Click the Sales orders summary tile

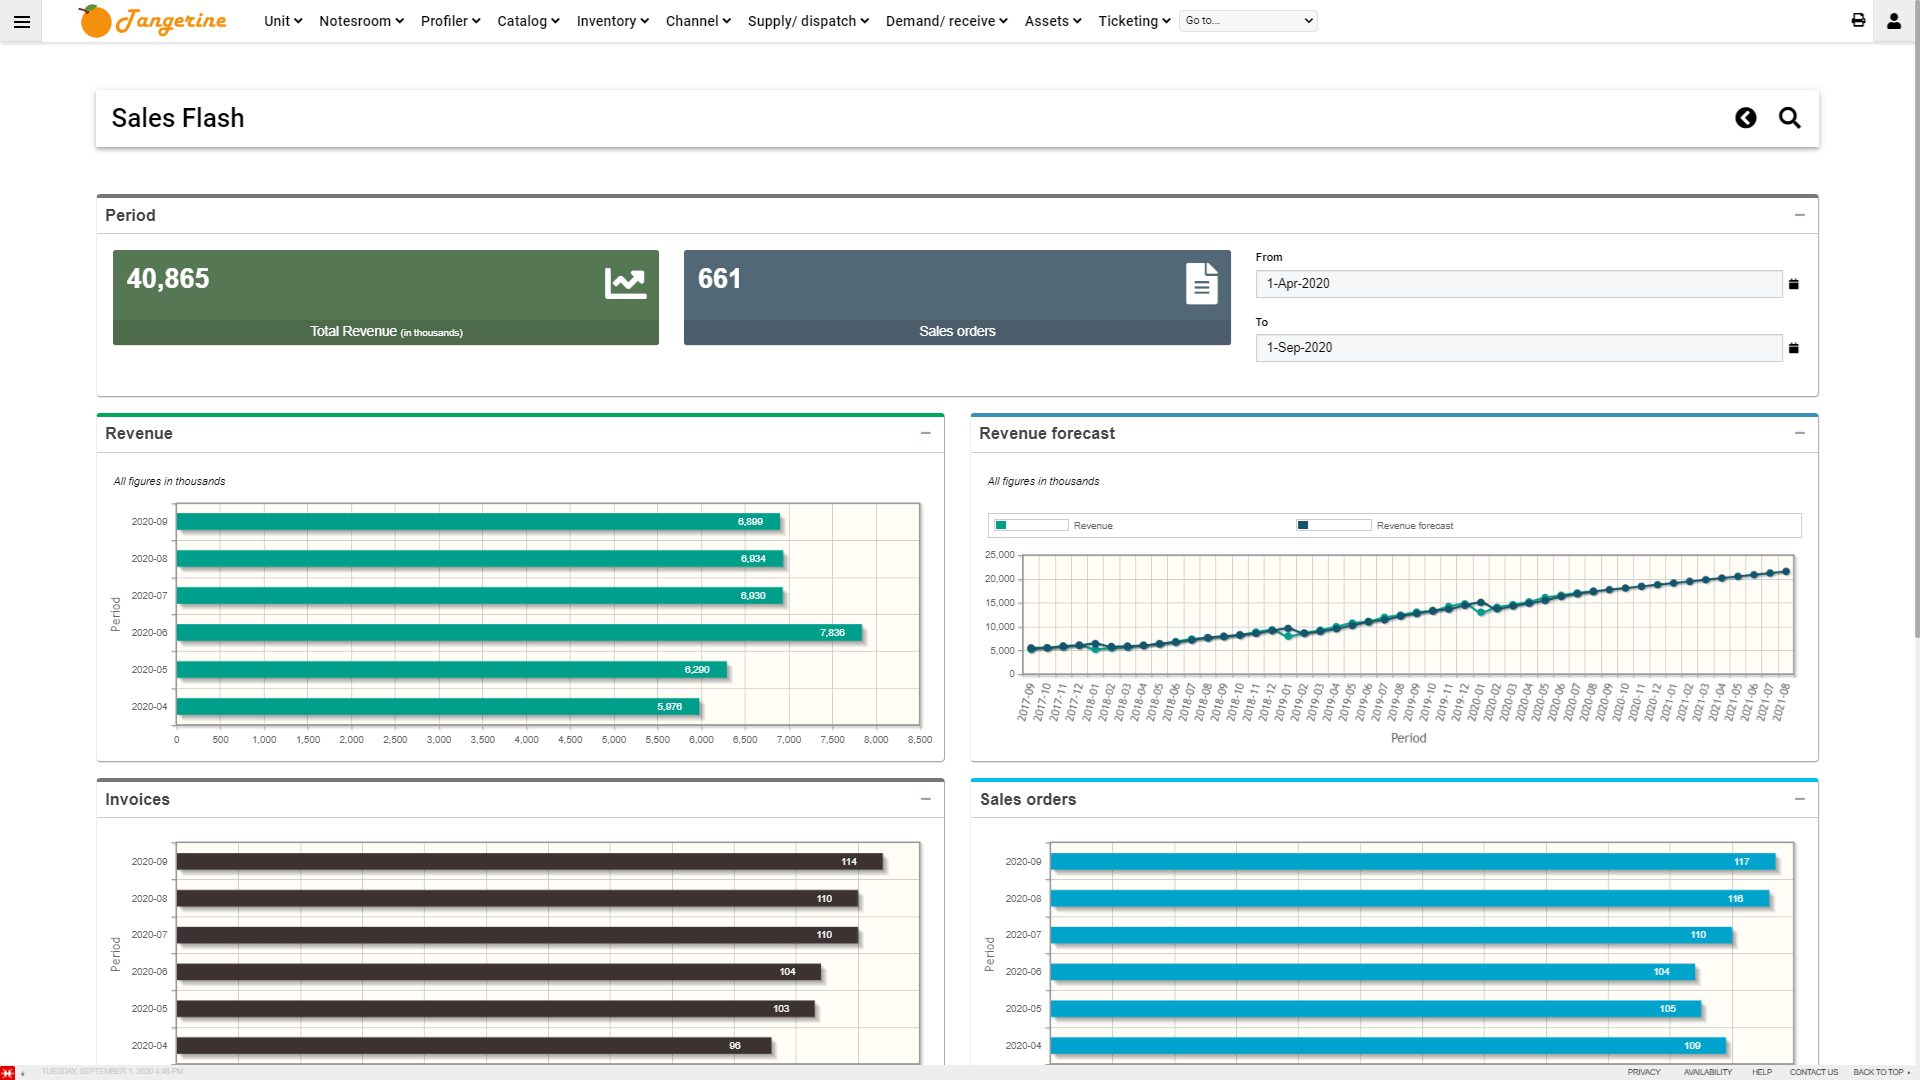[957, 297]
